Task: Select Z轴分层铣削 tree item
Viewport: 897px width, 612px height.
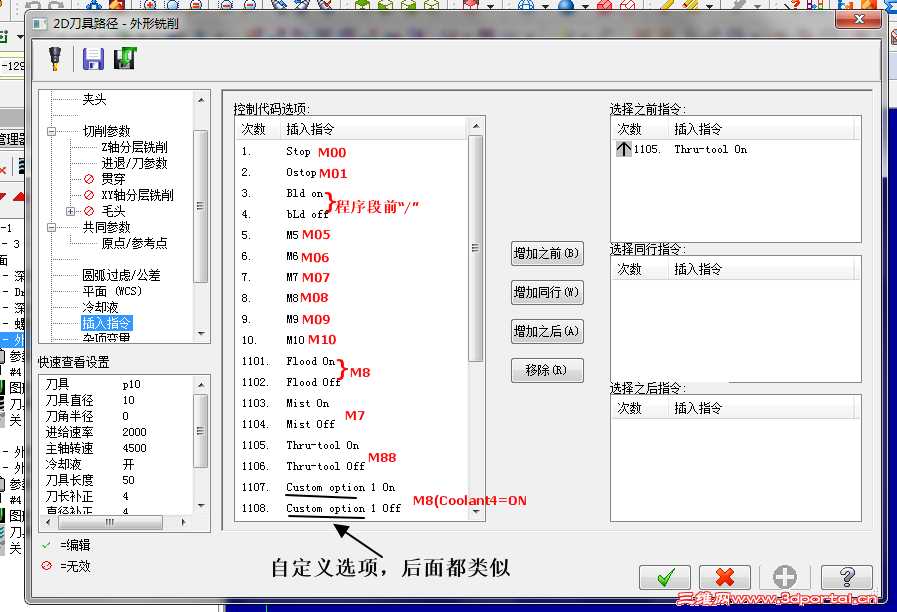Action: click(134, 147)
